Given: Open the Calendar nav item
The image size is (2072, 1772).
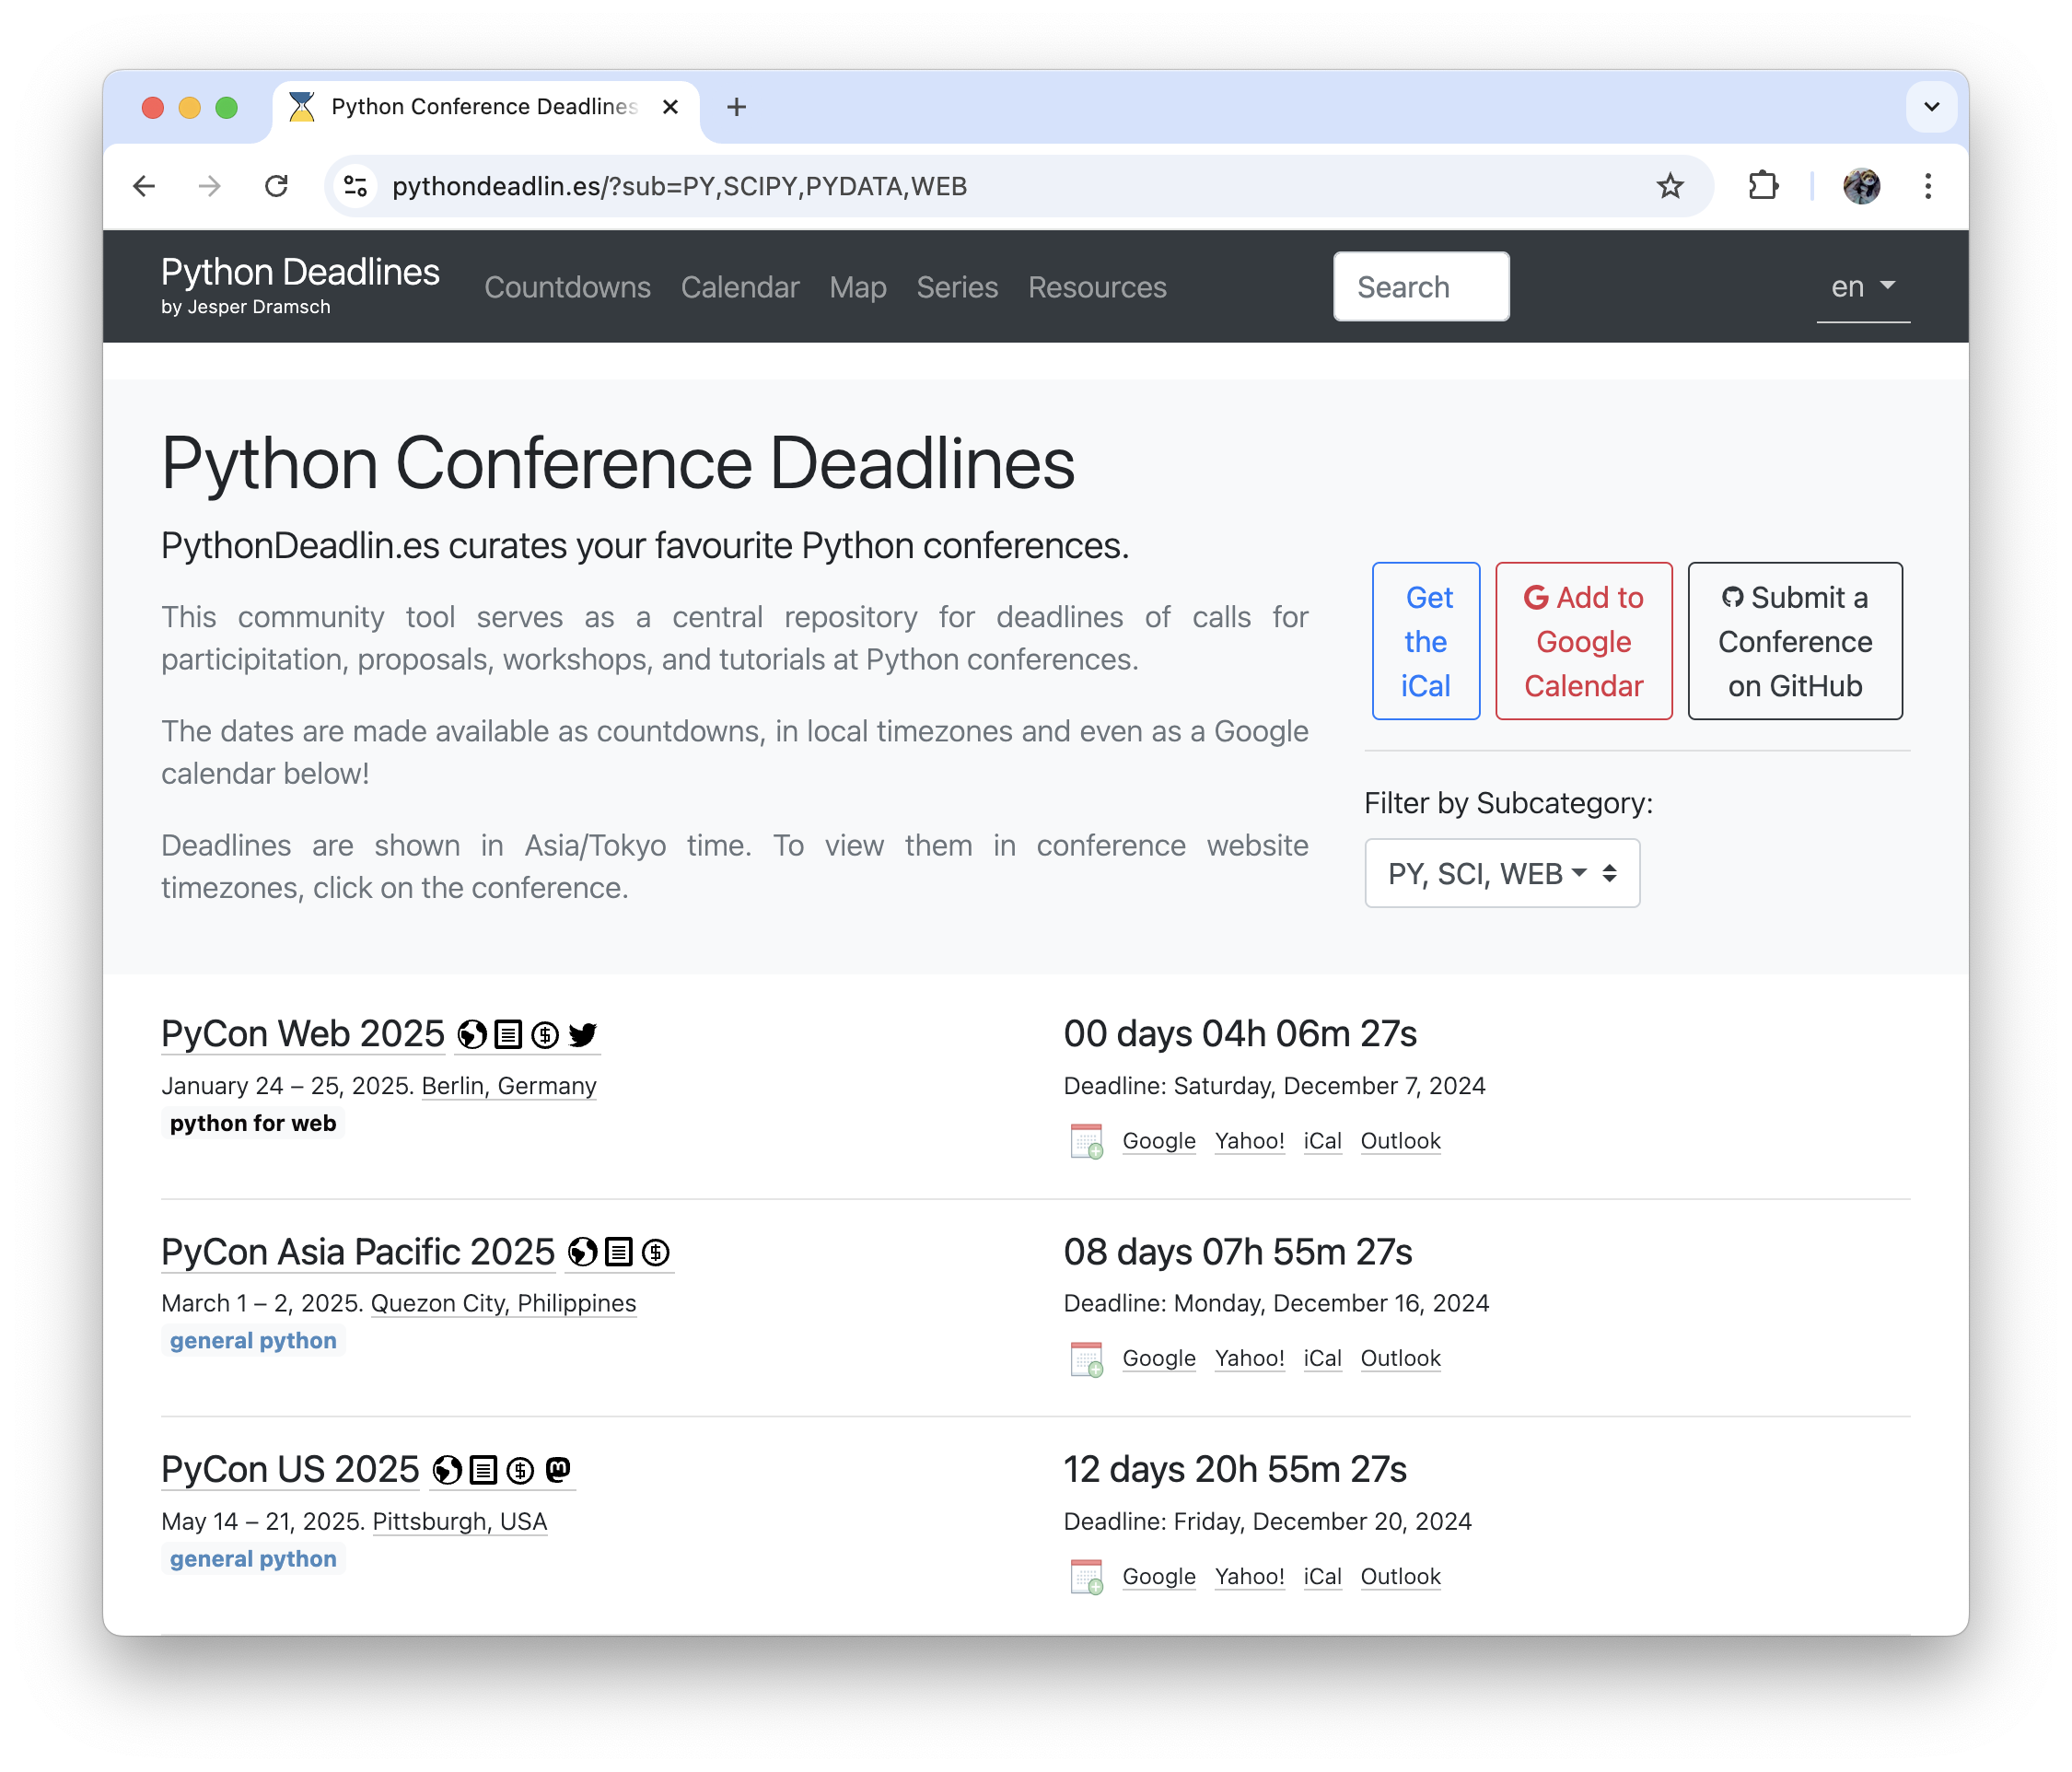Looking at the screenshot, I should click(x=739, y=287).
